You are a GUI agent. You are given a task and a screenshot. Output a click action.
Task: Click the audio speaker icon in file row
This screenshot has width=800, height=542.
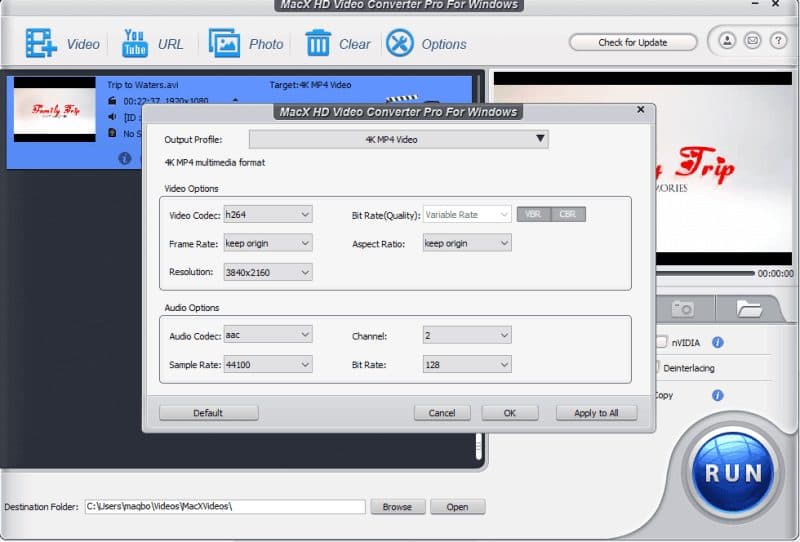pos(112,117)
